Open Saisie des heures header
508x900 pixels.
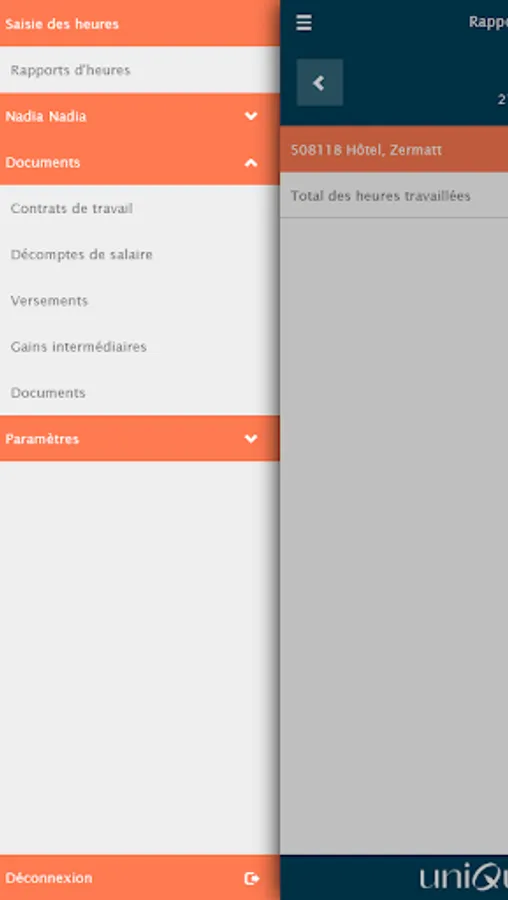pyautogui.click(x=139, y=24)
